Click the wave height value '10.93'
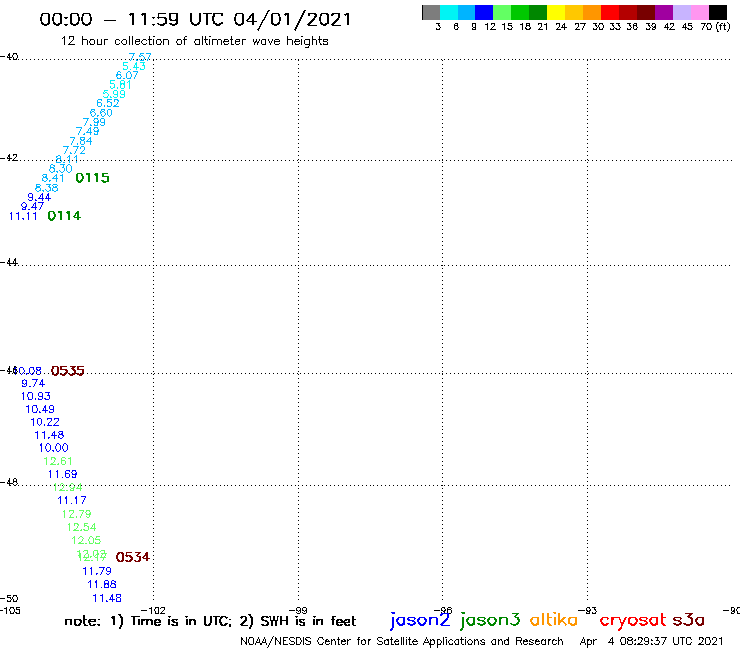740x650 pixels. (35, 397)
